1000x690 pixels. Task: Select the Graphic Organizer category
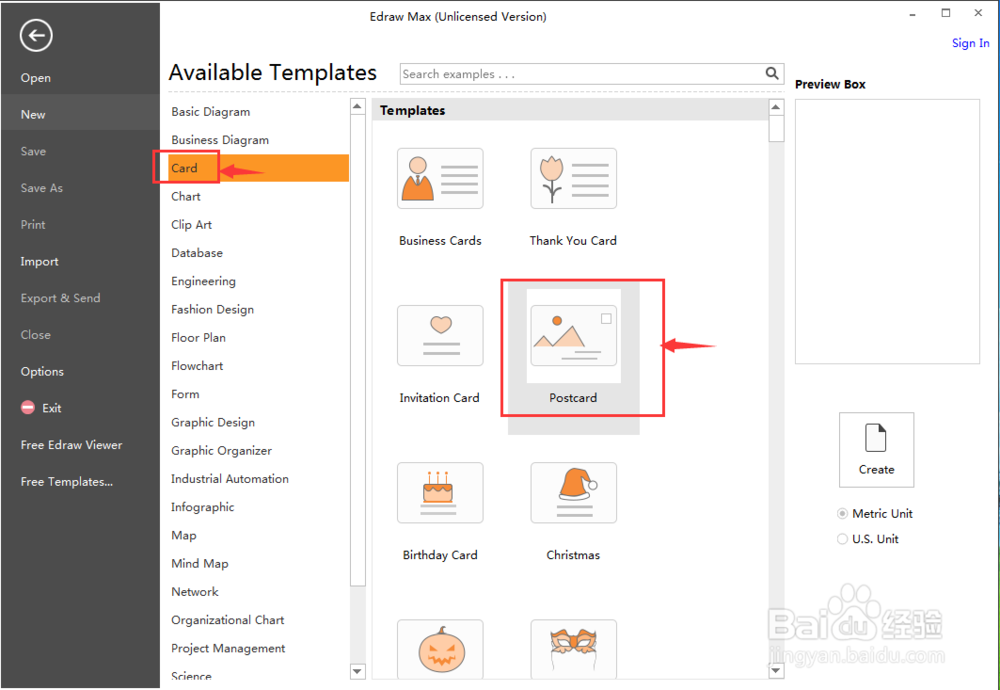[x=221, y=450]
